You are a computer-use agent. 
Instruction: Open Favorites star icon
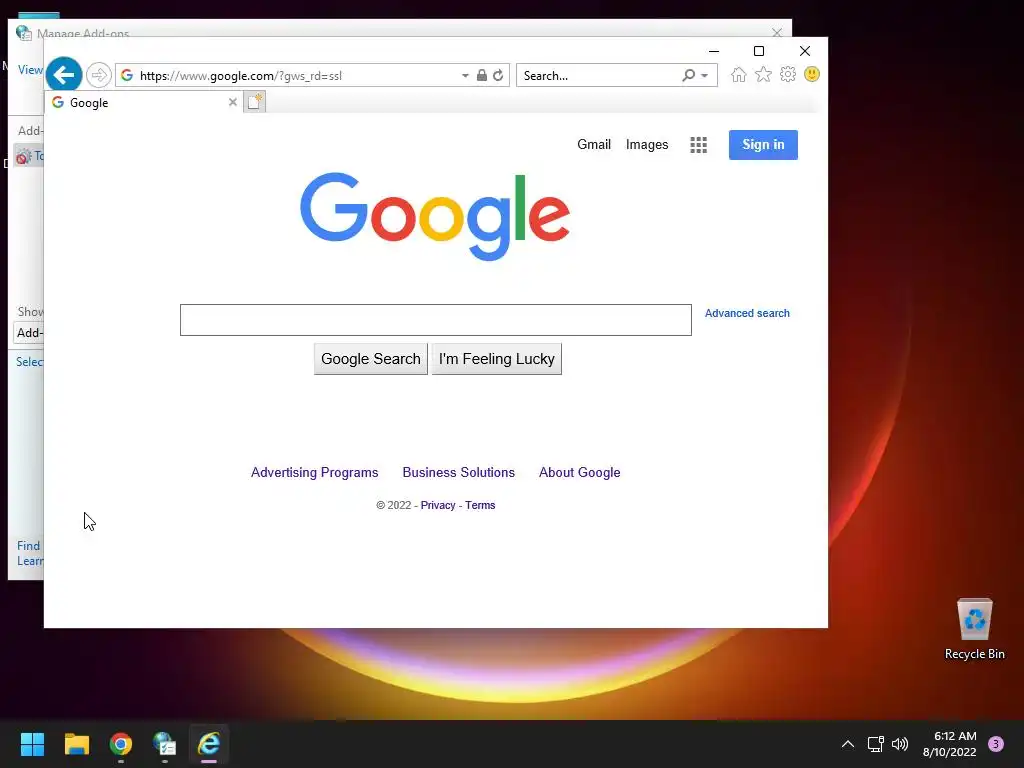click(763, 74)
